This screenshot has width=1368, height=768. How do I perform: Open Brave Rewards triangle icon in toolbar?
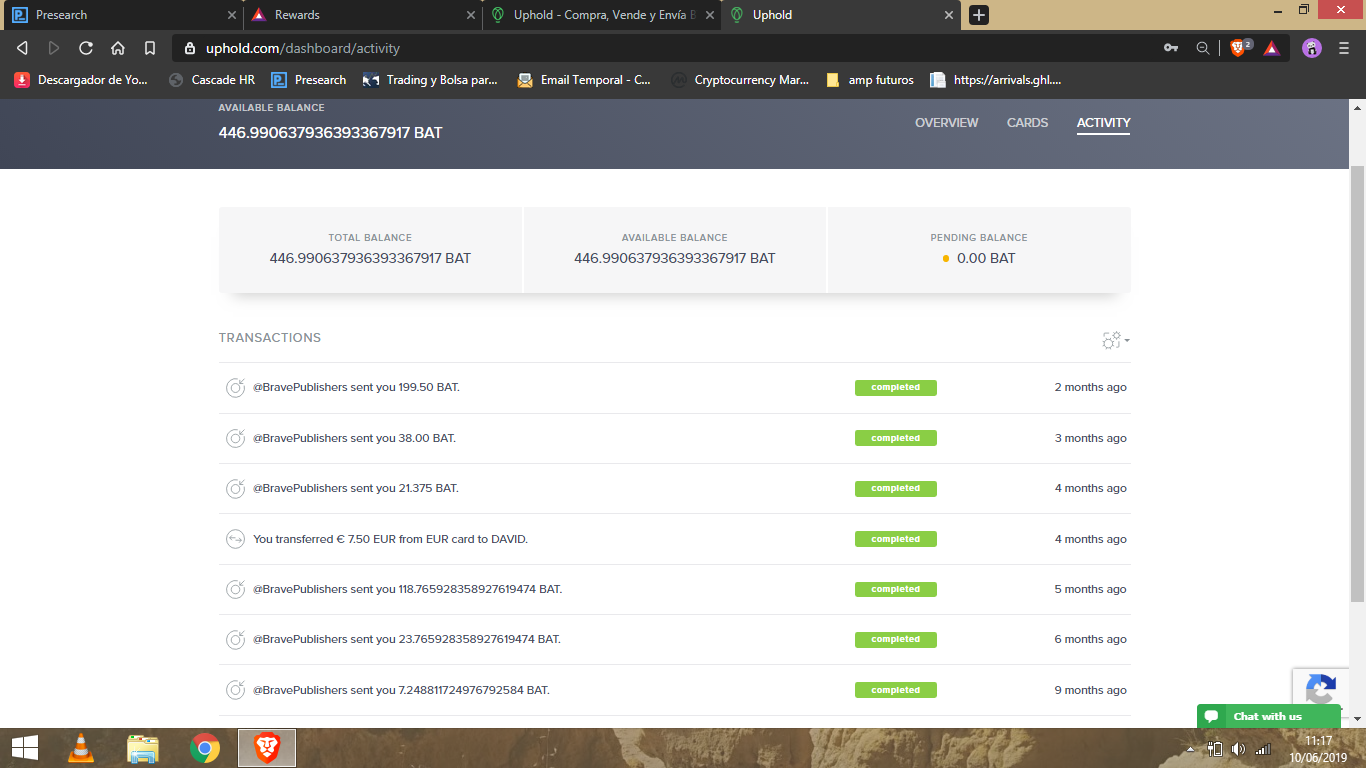[1272, 48]
